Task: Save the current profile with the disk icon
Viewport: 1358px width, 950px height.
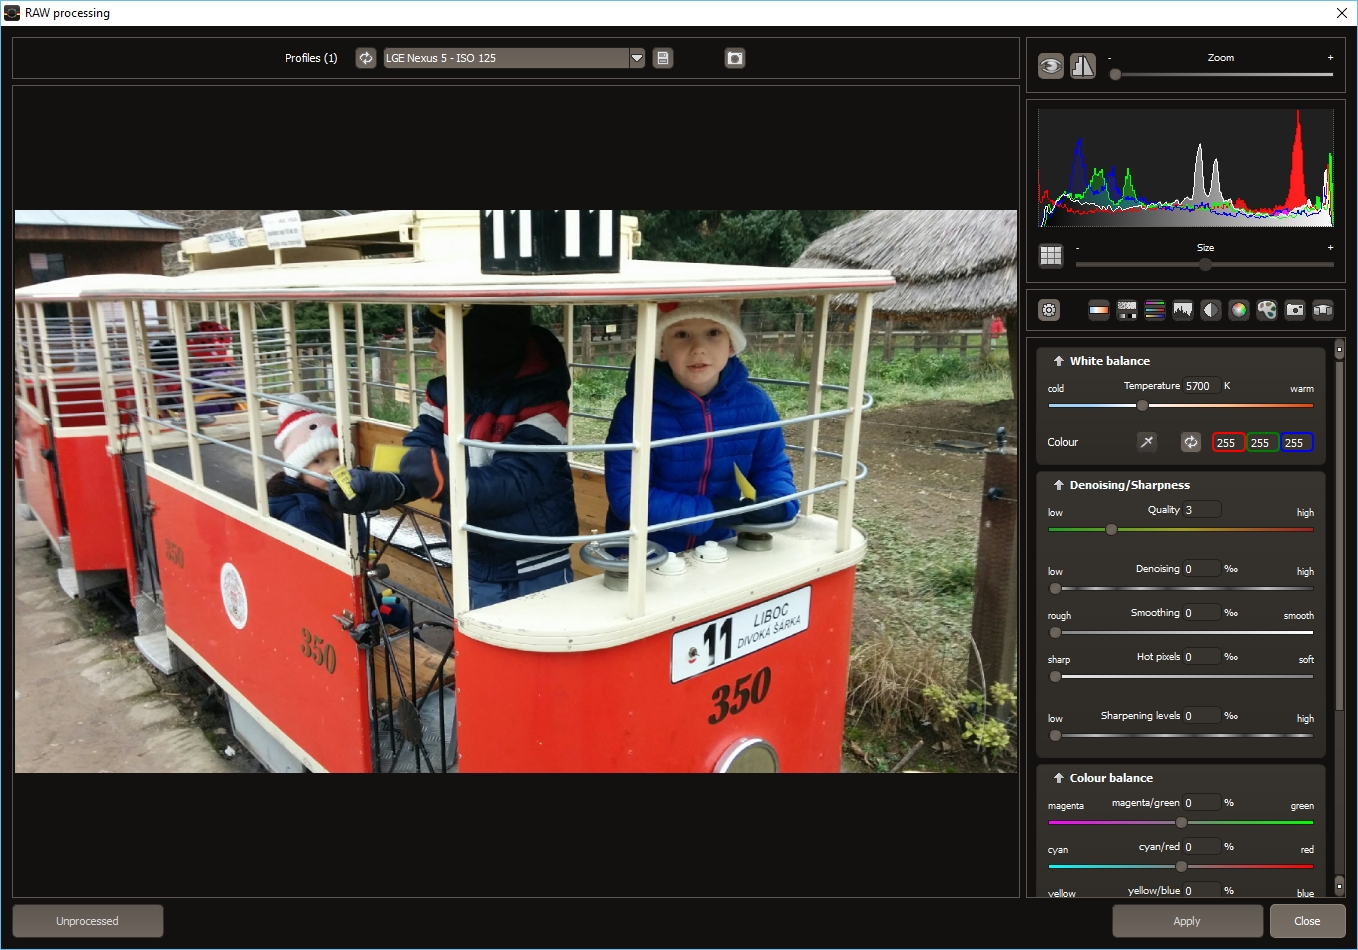Action: [x=662, y=58]
